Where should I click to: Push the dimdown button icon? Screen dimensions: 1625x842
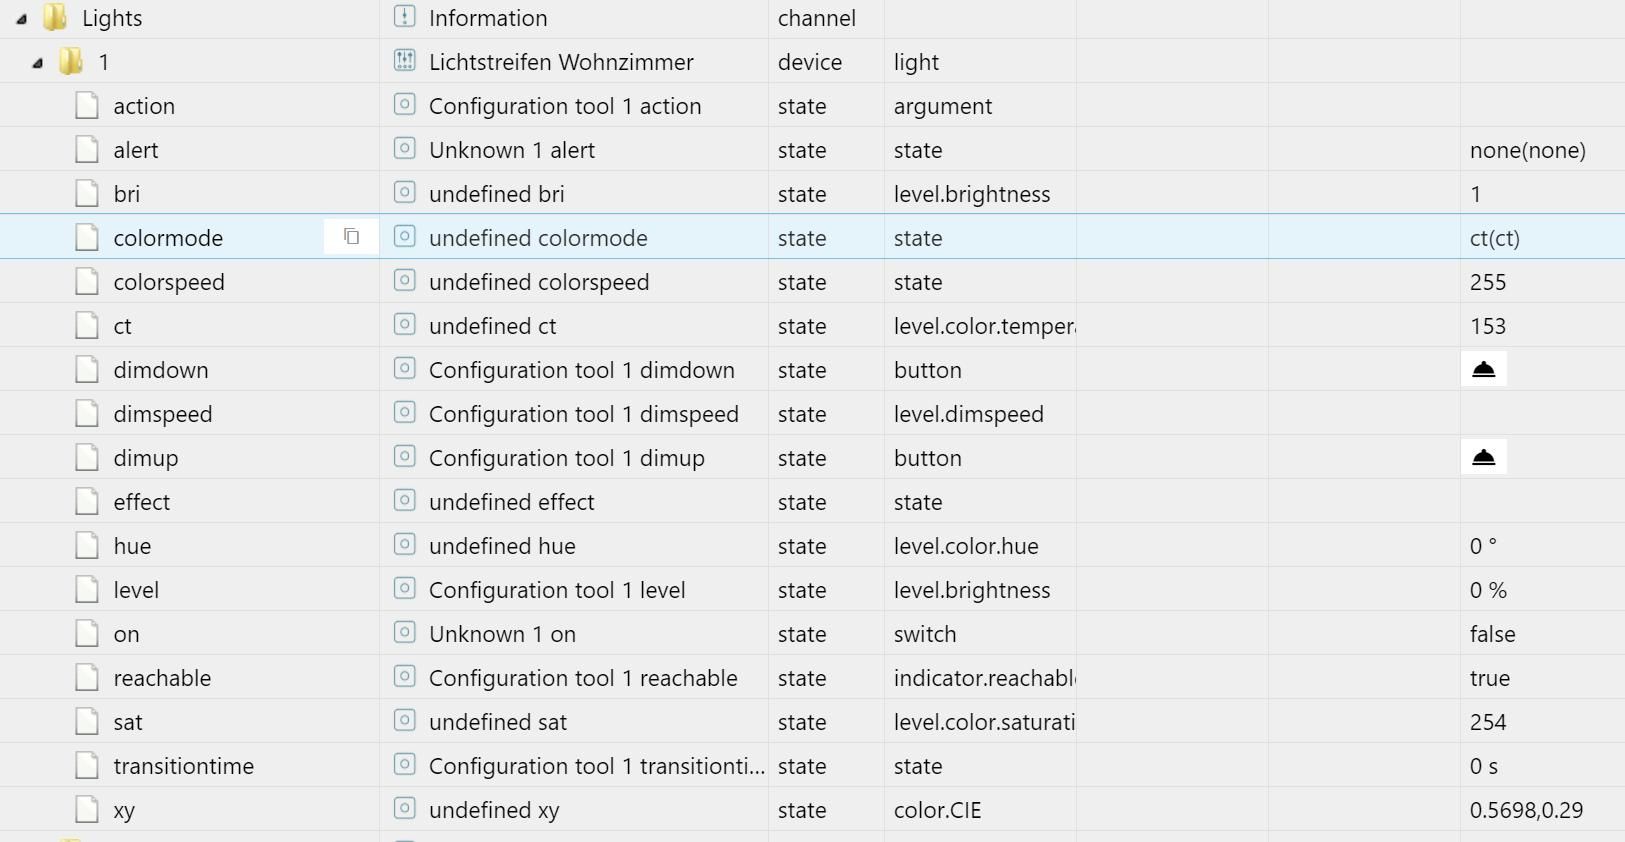click(1484, 369)
